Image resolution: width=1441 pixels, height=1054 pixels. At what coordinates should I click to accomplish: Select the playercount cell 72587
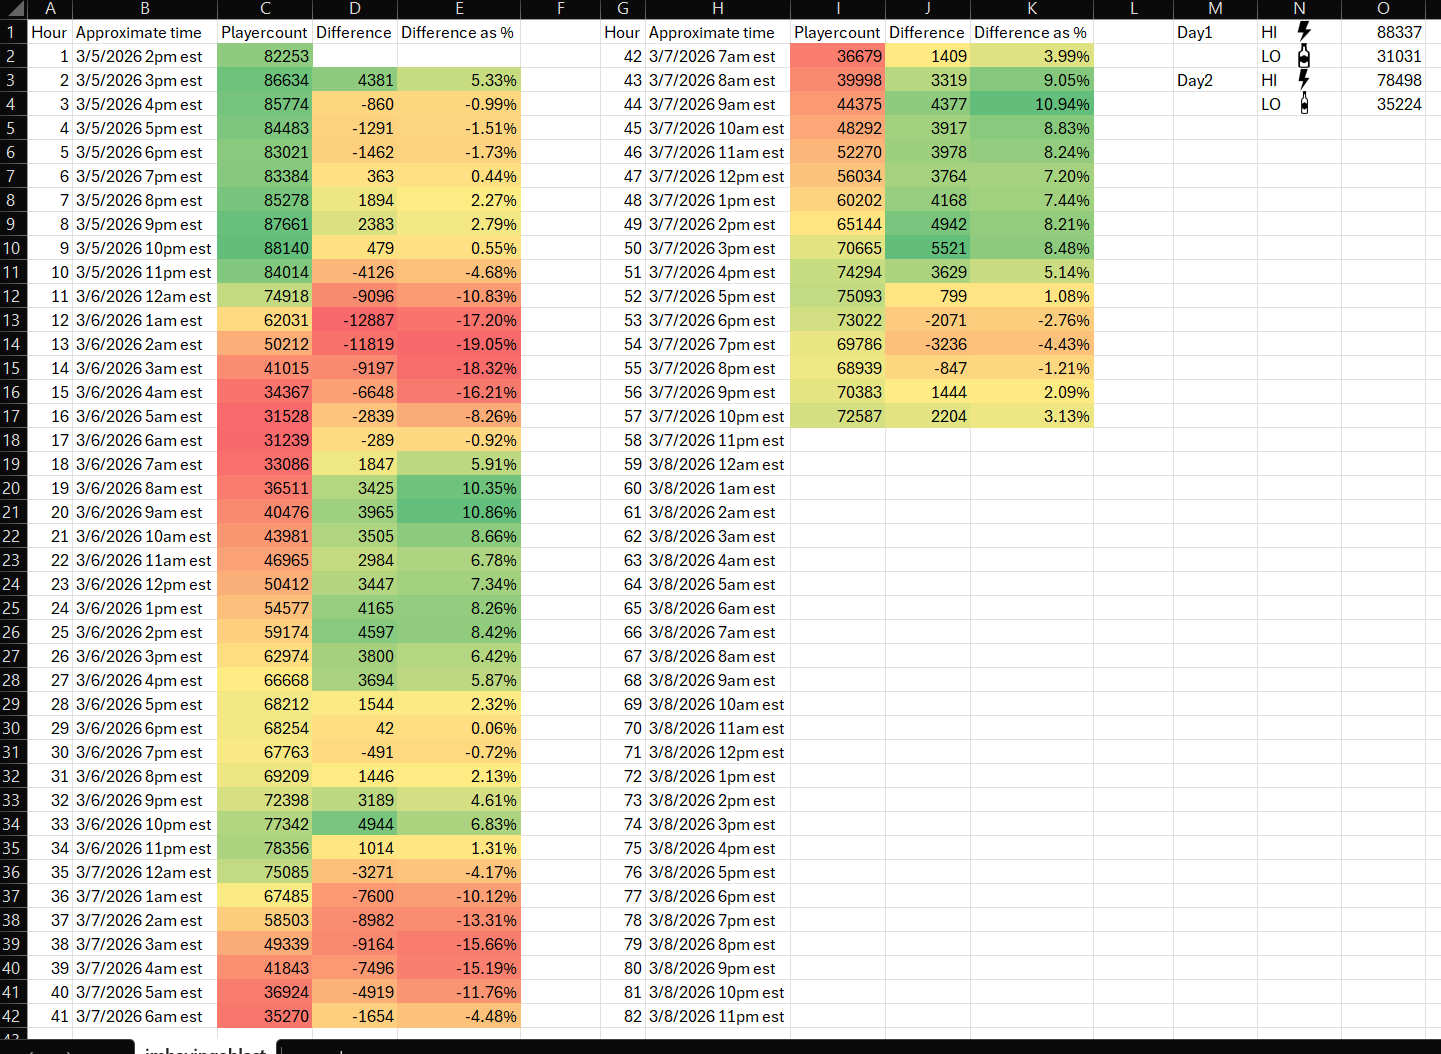pyautogui.click(x=838, y=416)
